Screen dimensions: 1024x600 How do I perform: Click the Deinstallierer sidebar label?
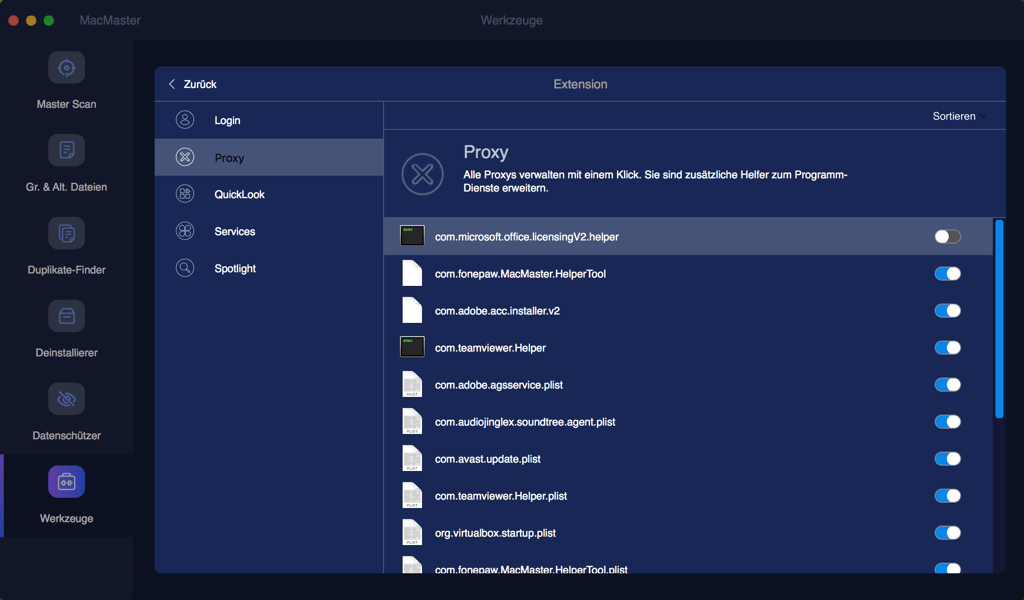click(x=66, y=353)
